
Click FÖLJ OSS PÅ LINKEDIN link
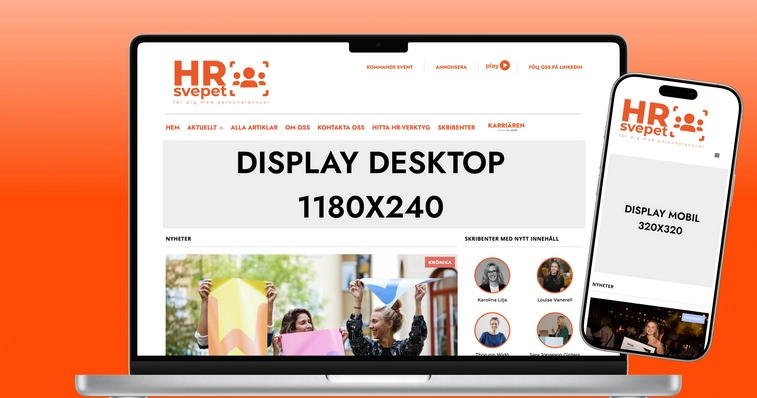tap(555, 67)
